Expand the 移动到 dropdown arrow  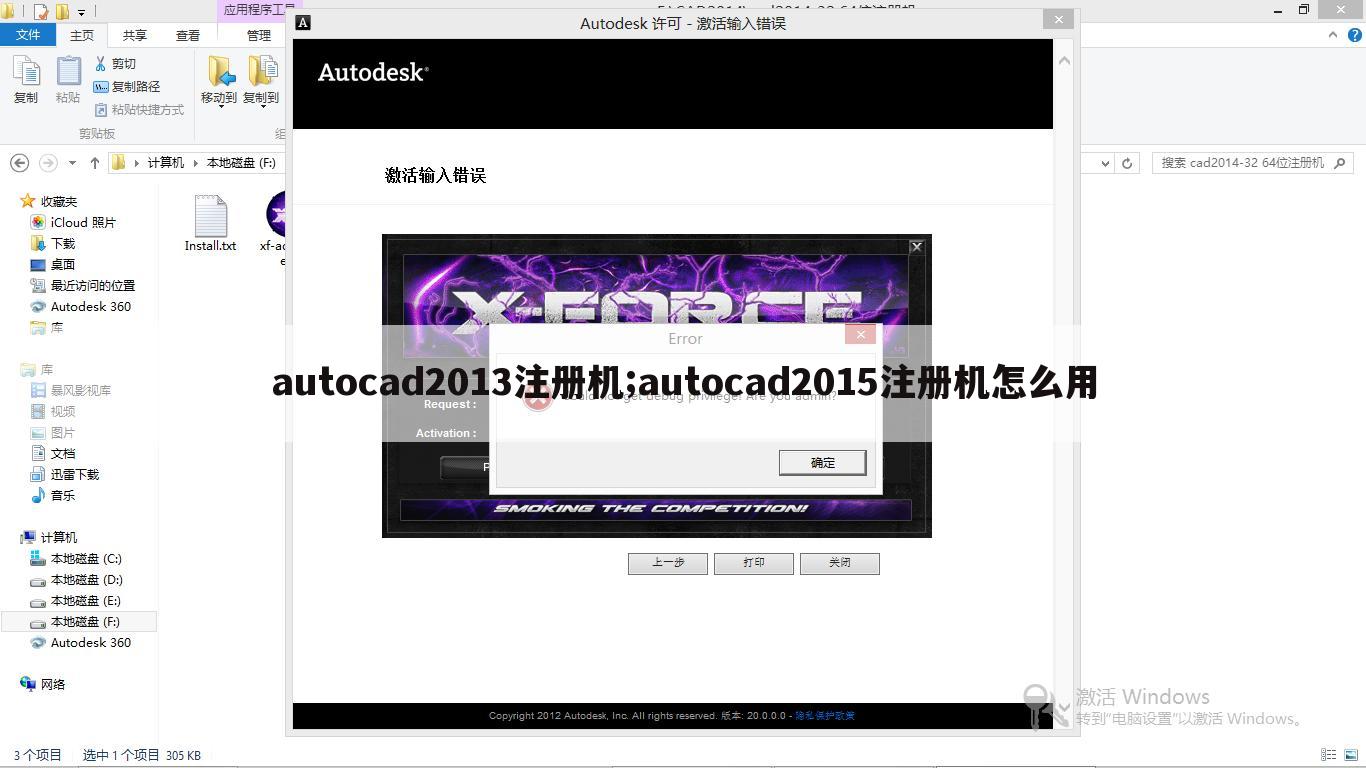[x=220, y=107]
